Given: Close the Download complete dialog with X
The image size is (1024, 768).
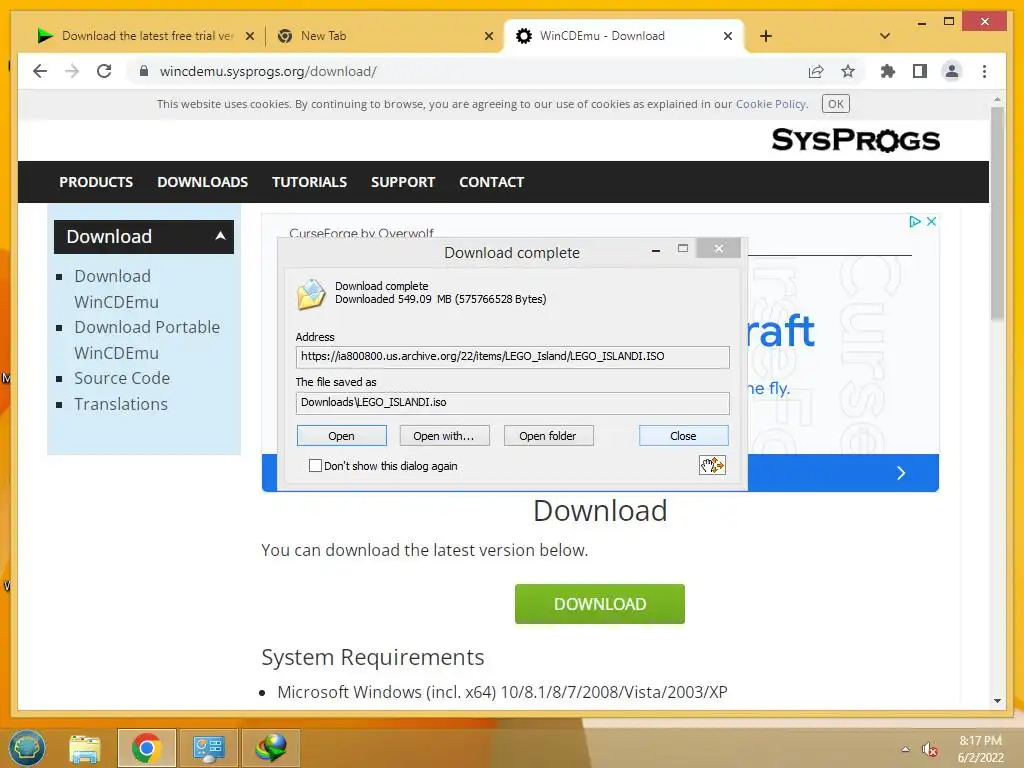Looking at the screenshot, I should click(x=718, y=248).
